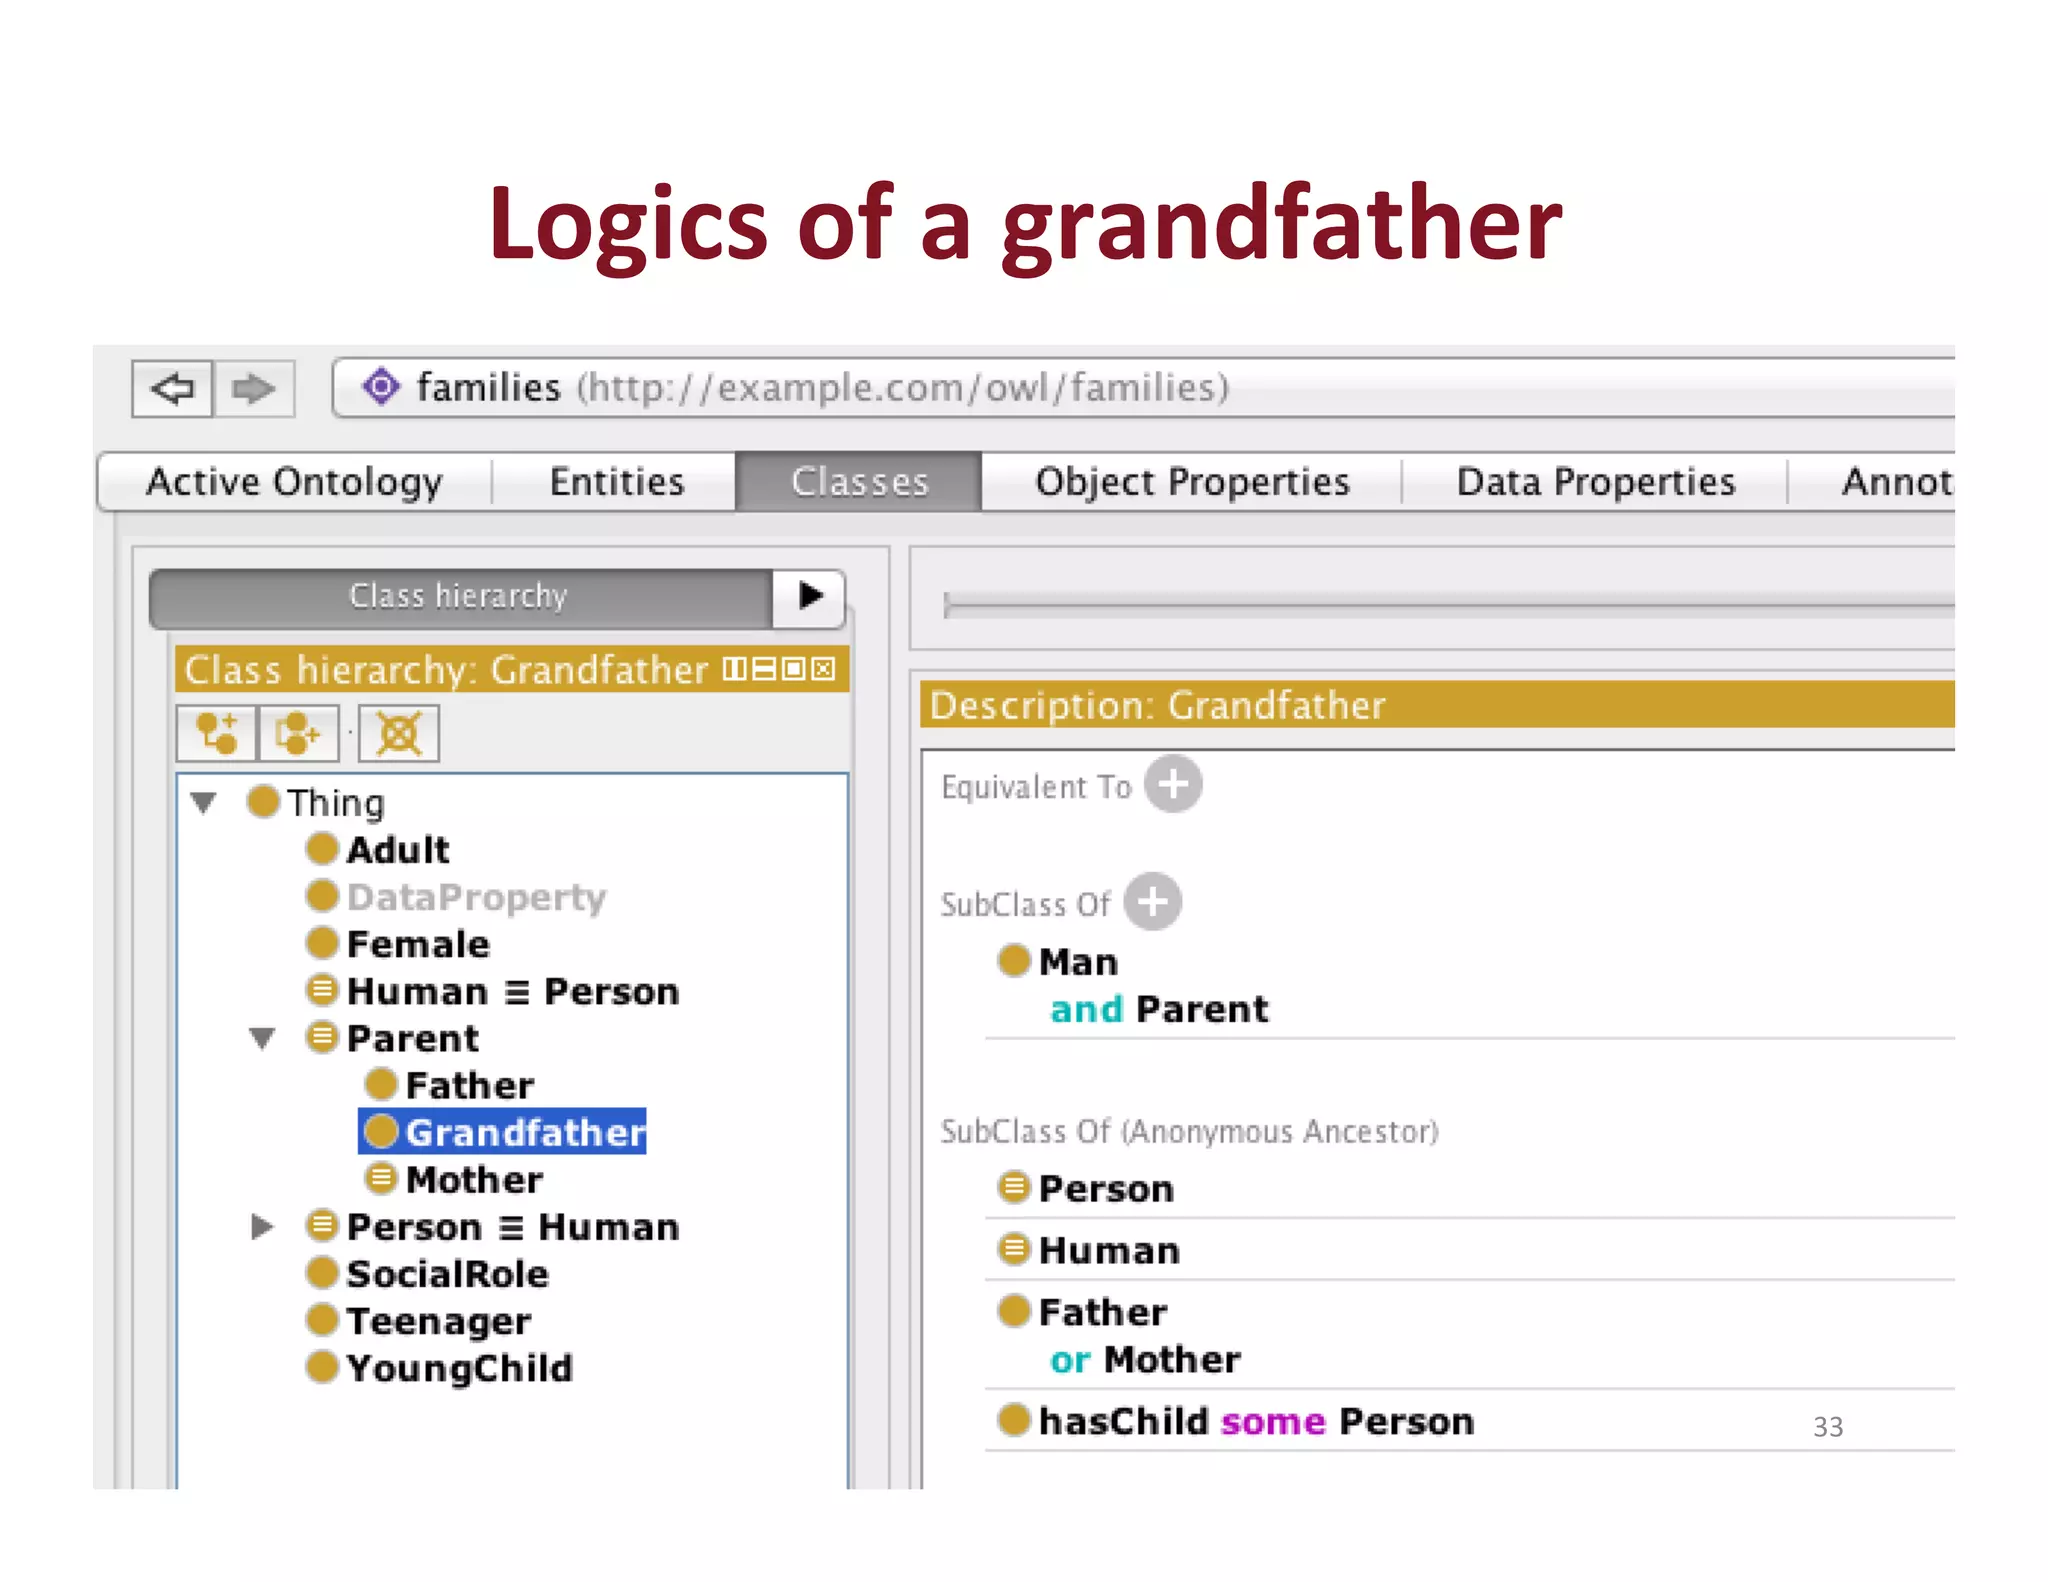The height and width of the screenshot is (1582, 2048).
Task: Add subclass icon in hierarchy toolbar
Action: [x=217, y=733]
